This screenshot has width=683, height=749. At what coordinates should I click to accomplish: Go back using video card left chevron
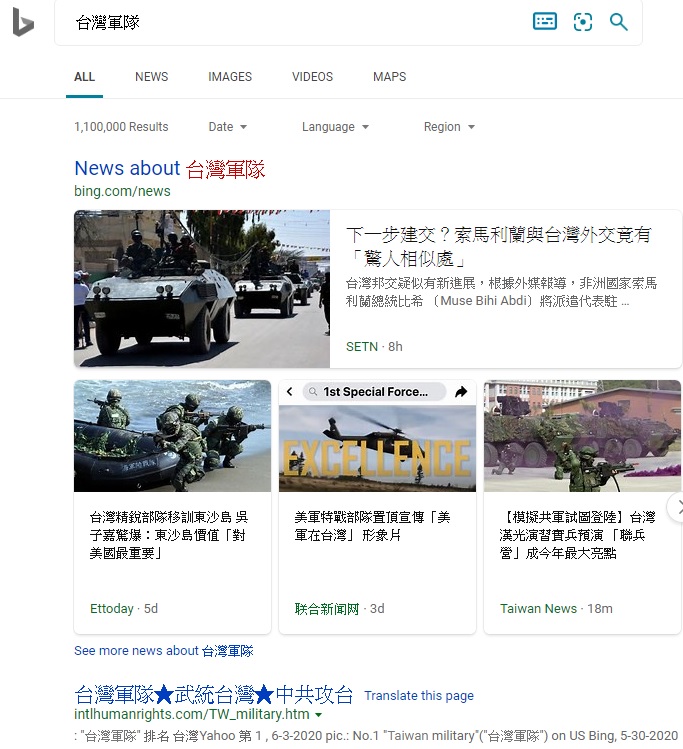point(290,392)
